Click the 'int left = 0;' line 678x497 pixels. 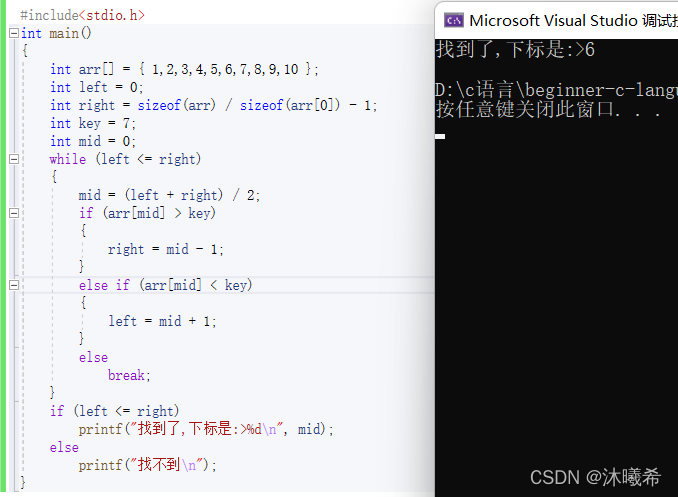coord(96,87)
